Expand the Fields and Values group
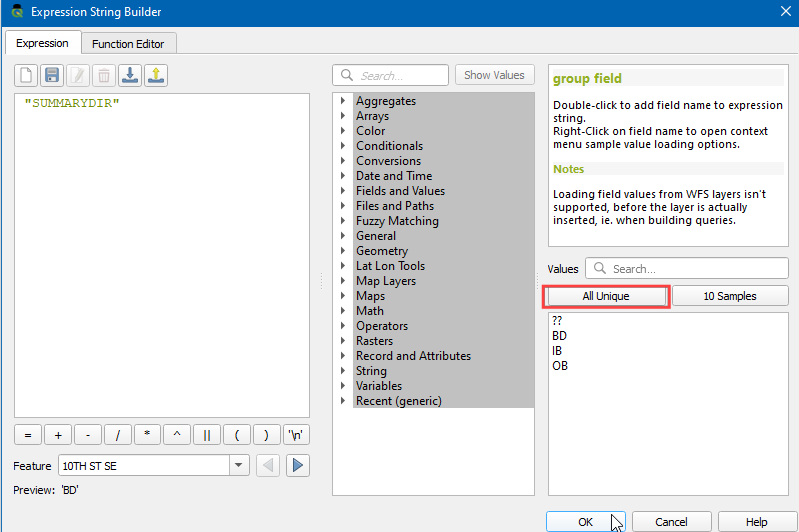The height and width of the screenshot is (532, 799). tap(343, 191)
